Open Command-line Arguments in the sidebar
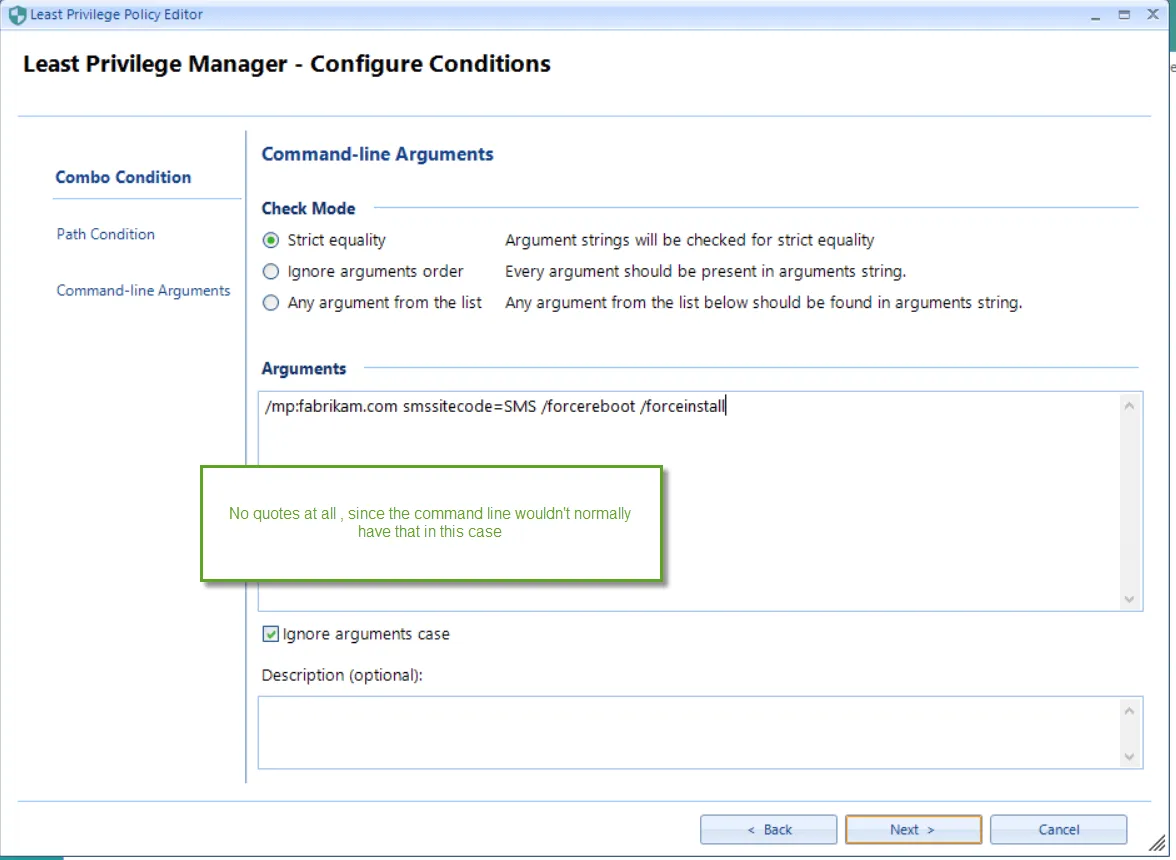 (143, 291)
